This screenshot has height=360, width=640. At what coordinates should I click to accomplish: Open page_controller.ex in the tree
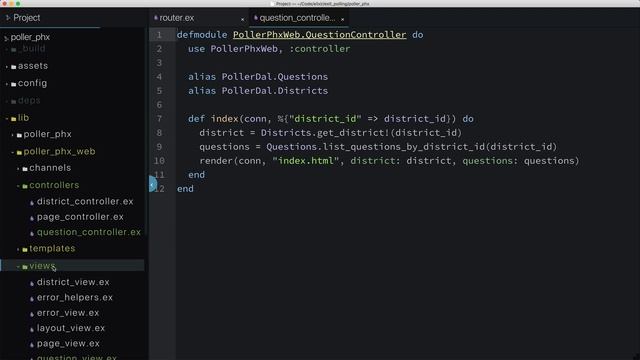click(x=80, y=217)
